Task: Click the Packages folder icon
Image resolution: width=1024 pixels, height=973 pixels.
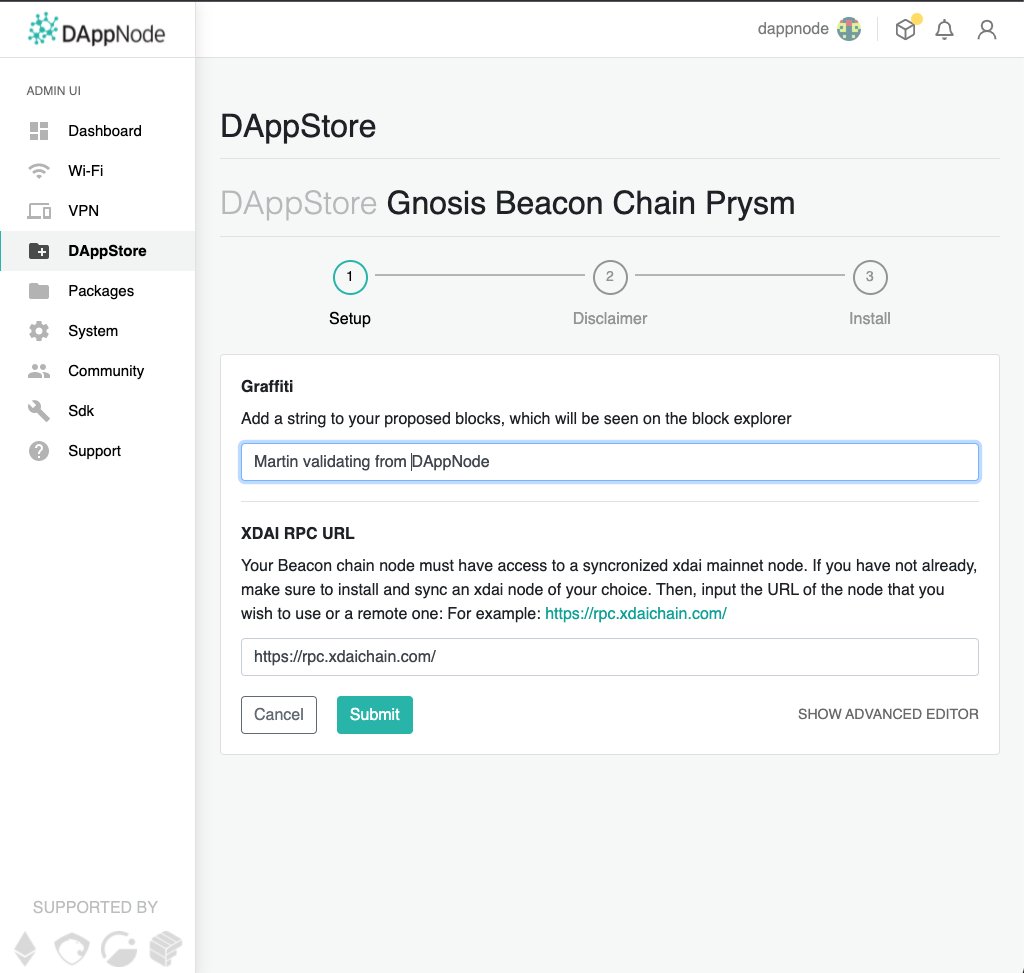Action: click(39, 291)
